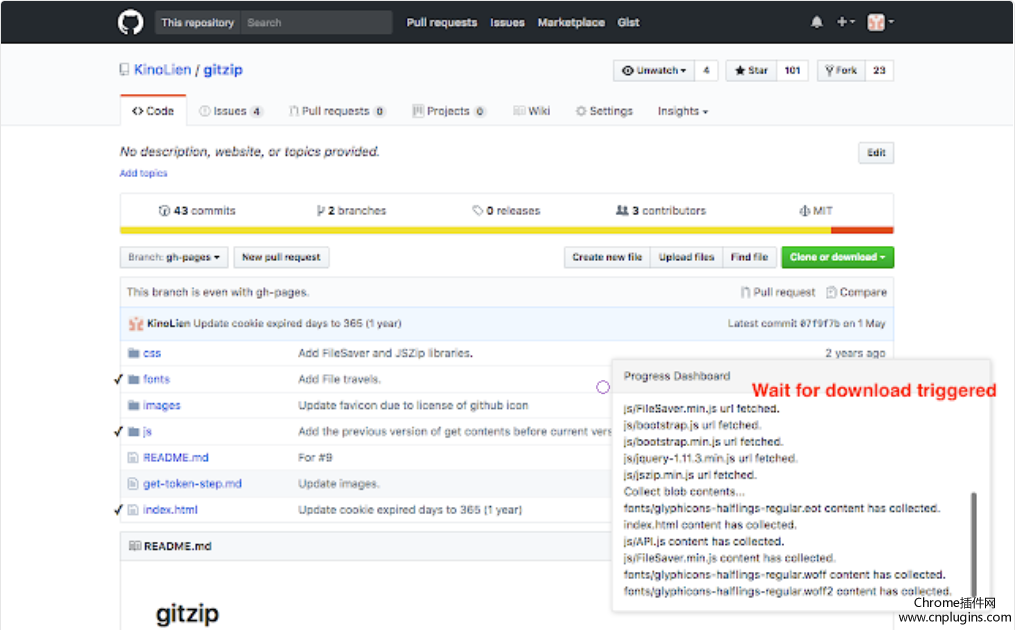
Task: Switch to the Wiki tab
Action: click(531, 111)
